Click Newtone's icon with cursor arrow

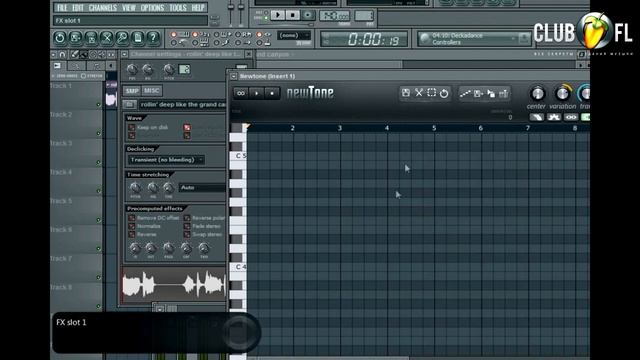click(491, 93)
